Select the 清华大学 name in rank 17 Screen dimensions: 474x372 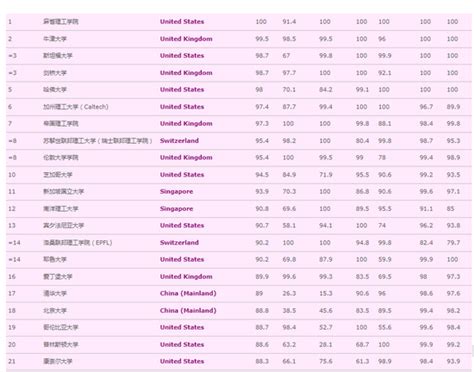55,293
